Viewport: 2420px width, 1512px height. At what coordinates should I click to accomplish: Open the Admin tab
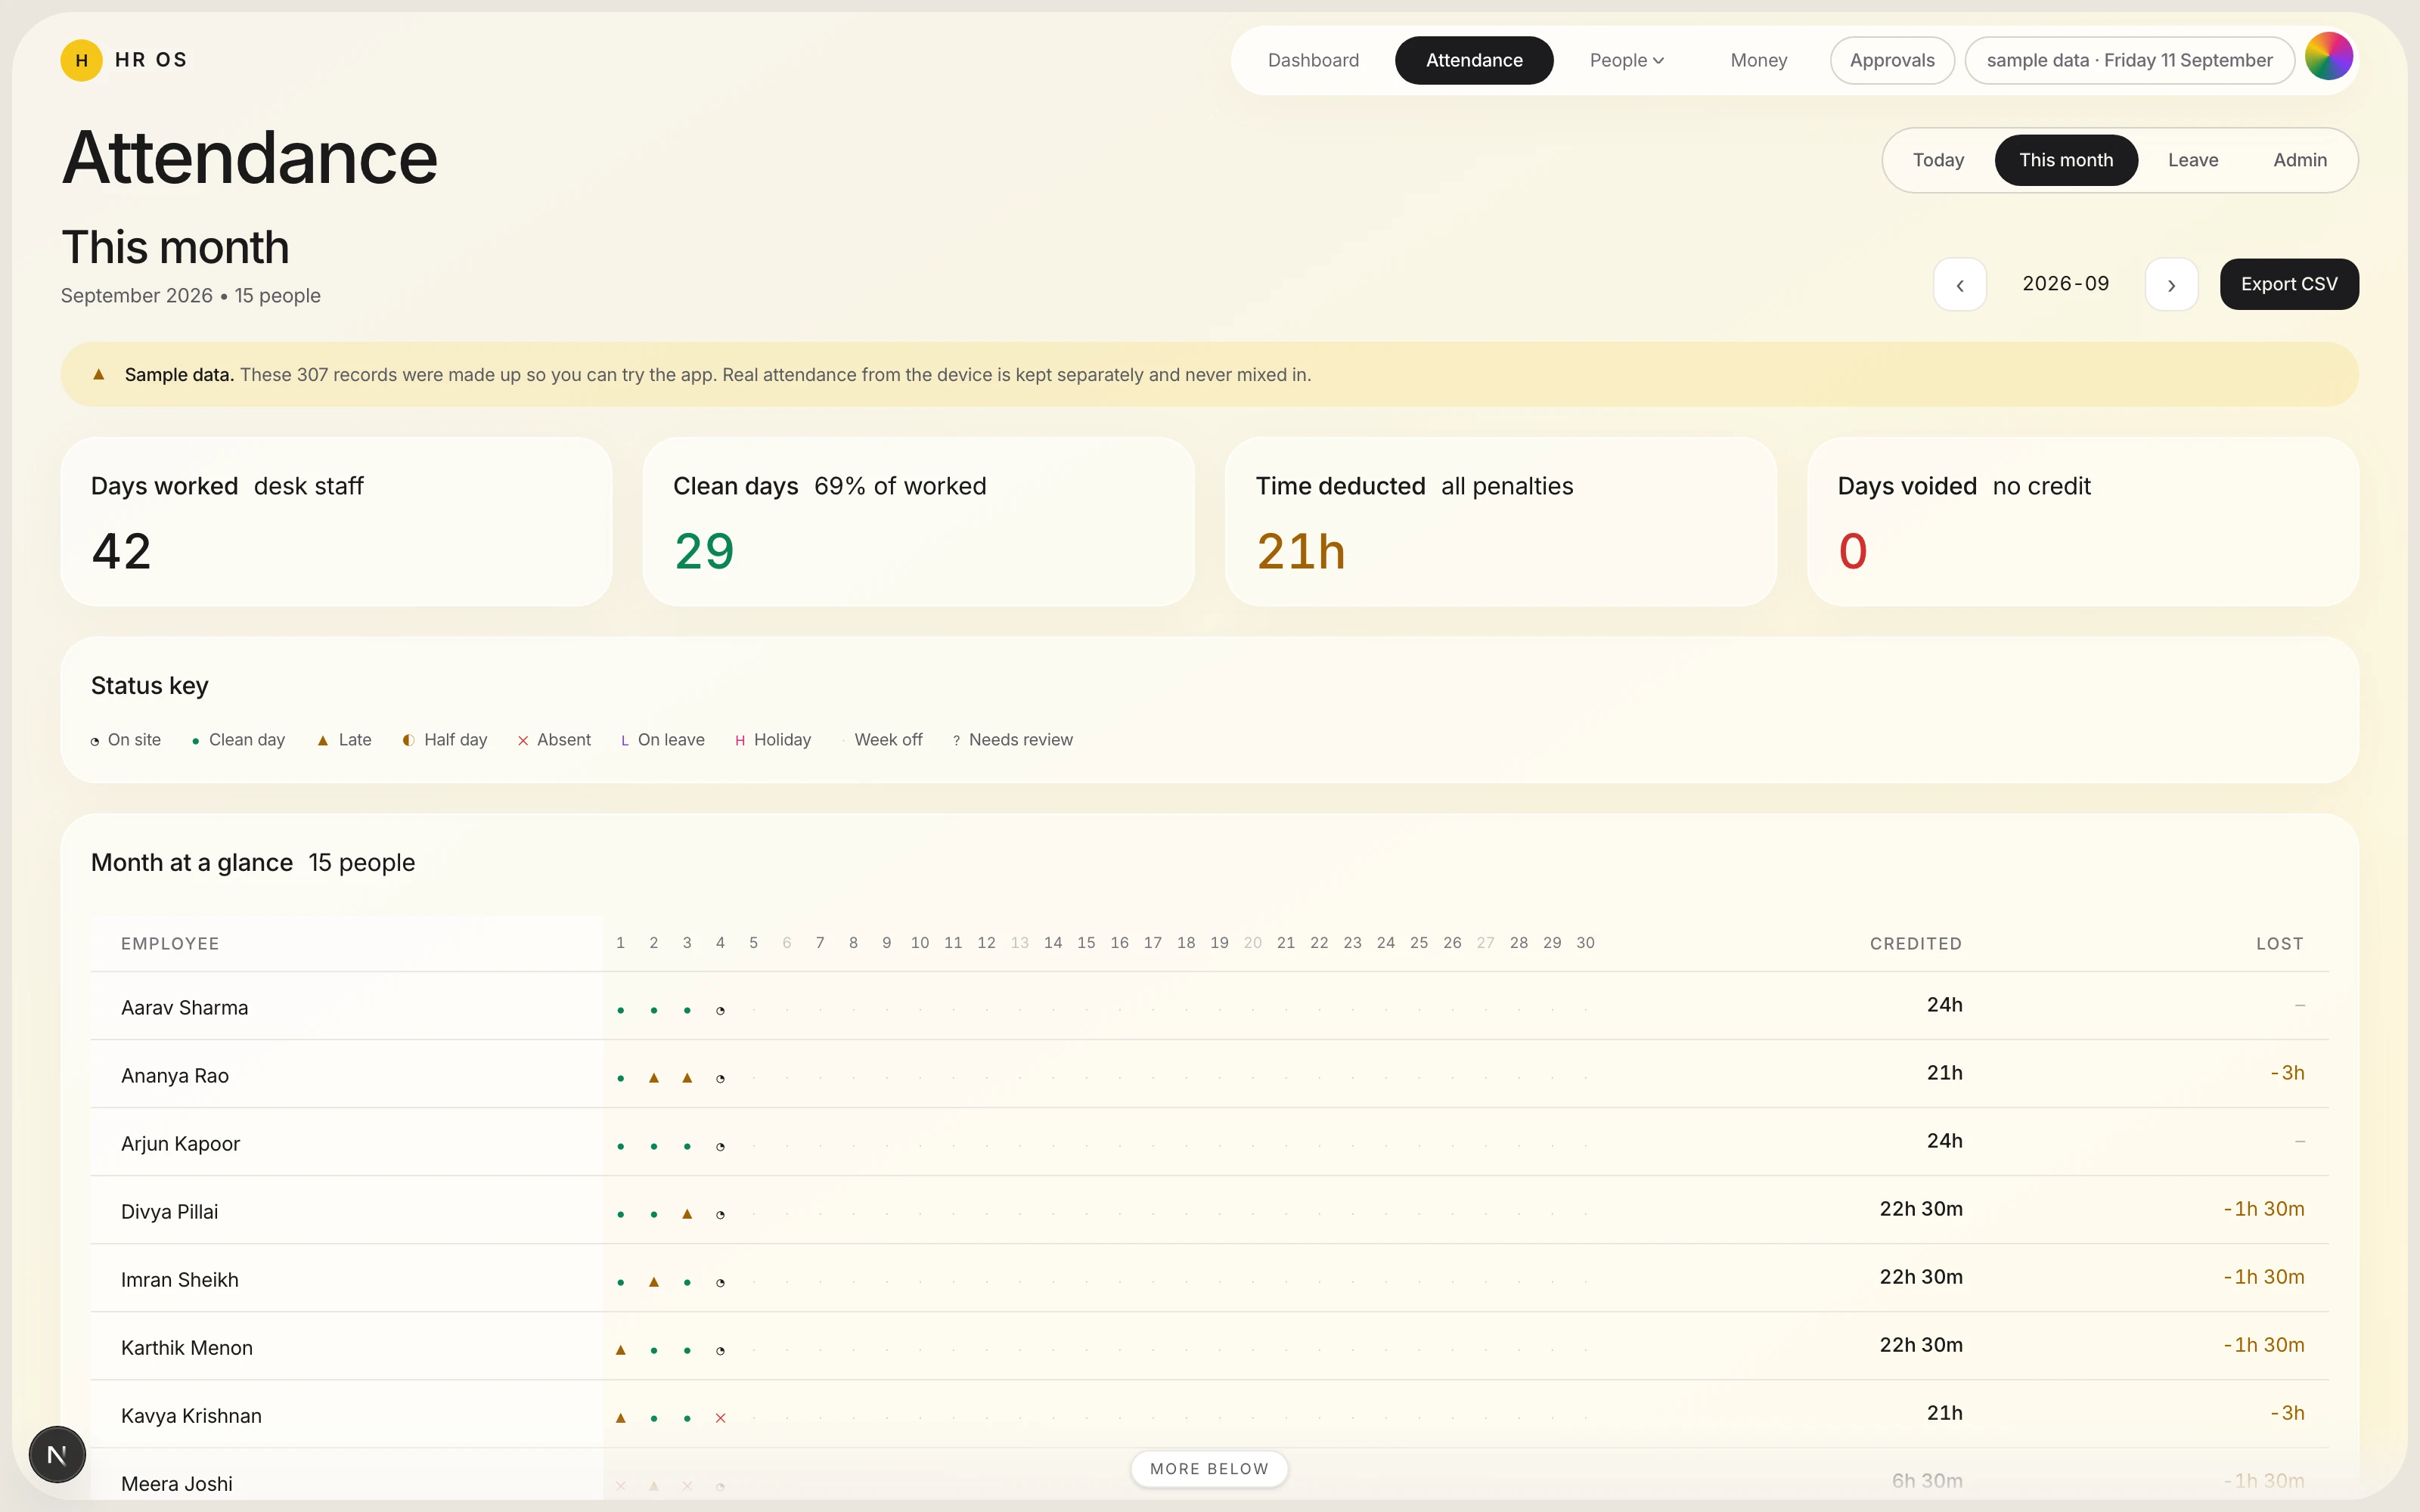point(2300,160)
